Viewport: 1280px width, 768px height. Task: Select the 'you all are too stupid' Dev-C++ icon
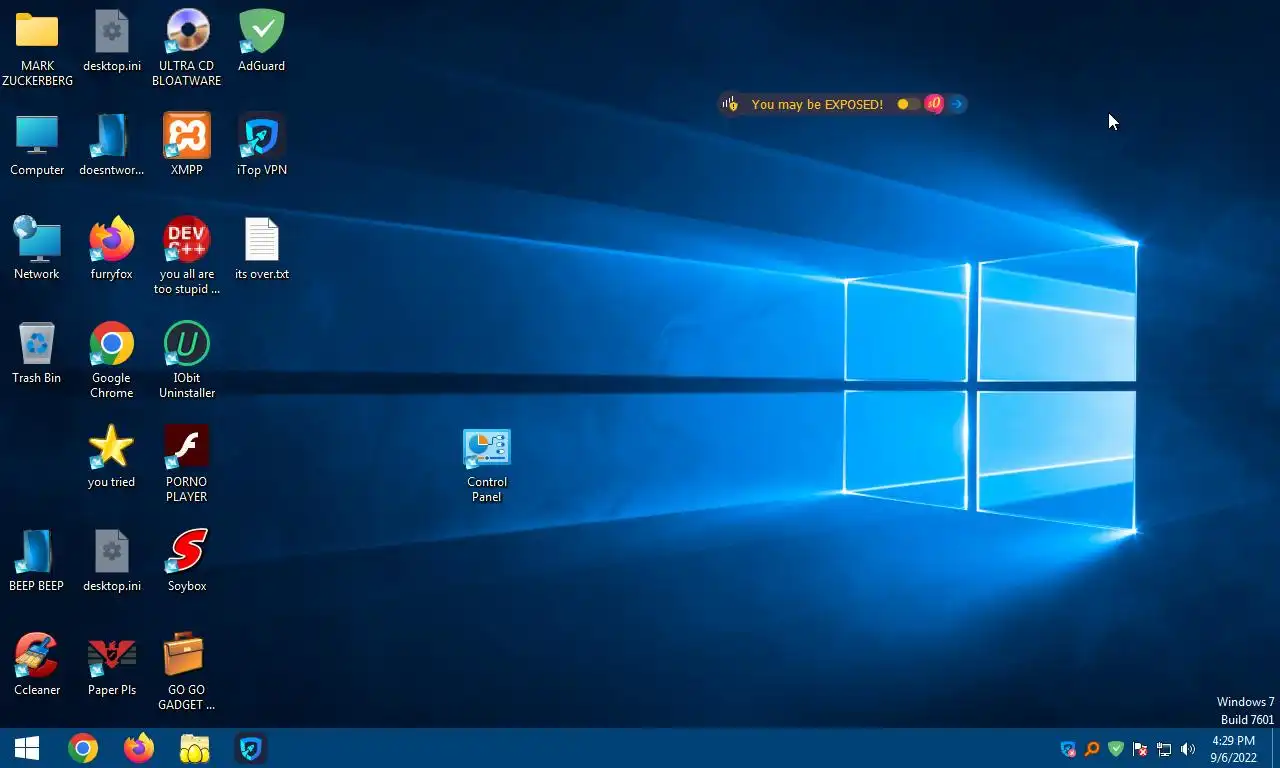click(187, 255)
